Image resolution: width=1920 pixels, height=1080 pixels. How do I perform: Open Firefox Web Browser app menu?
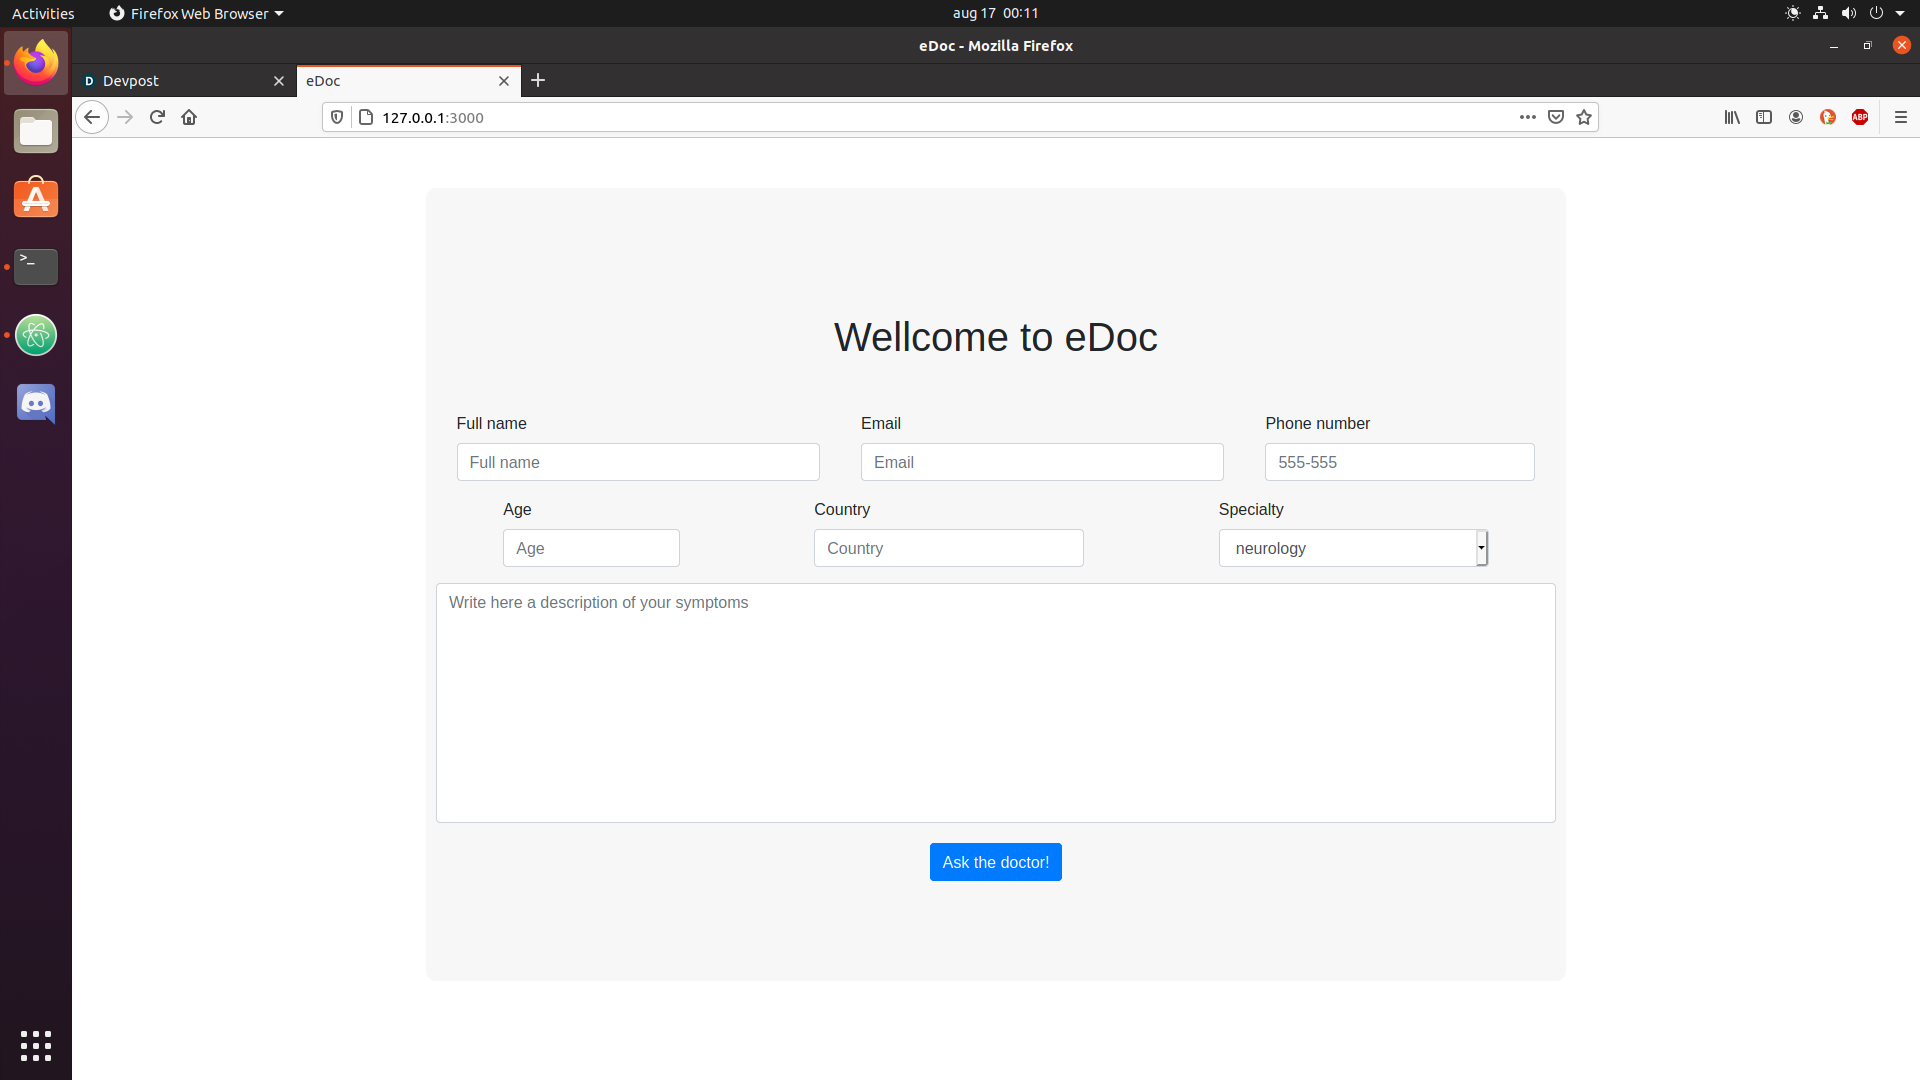click(197, 13)
